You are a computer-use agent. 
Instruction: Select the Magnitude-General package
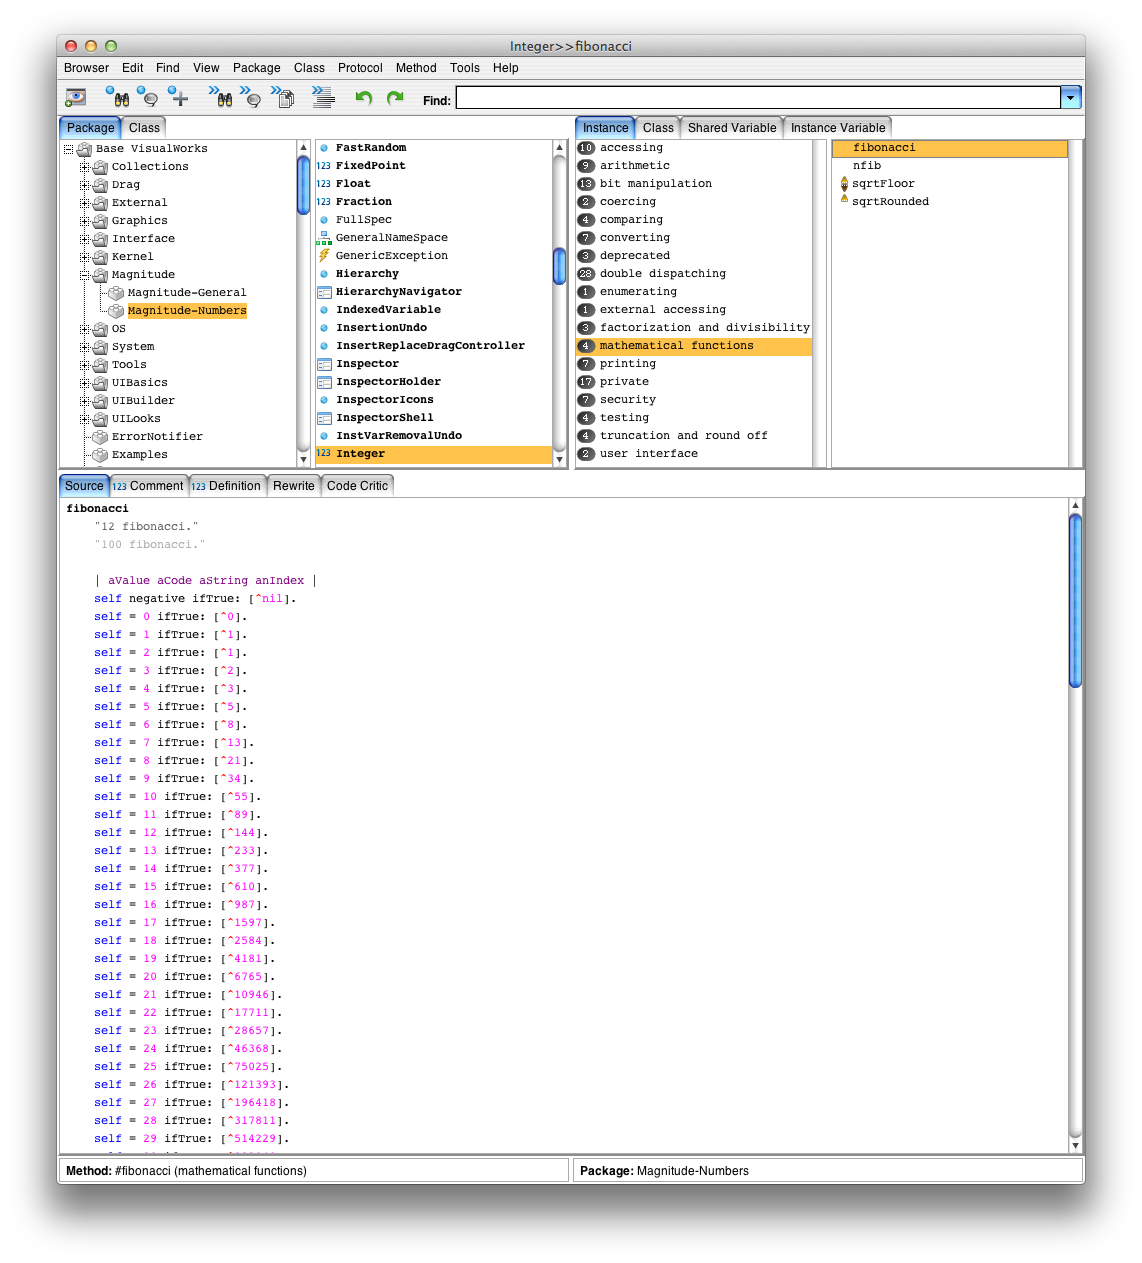pyautogui.click(x=186, y=293)
